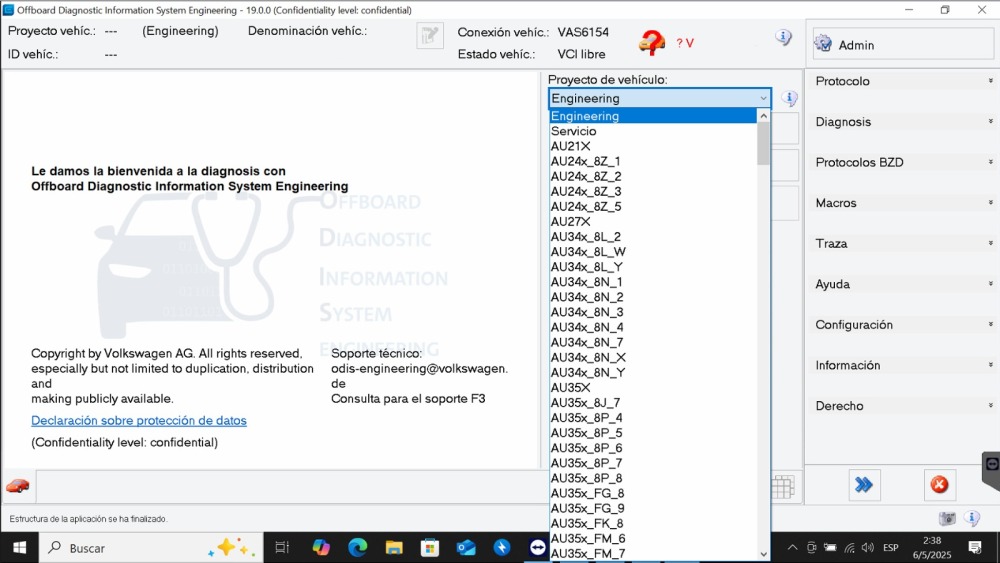The height and width of the screenshot is (563, 1000).
Task: Open Outlook from the taskbar
Action: point(466,547)
